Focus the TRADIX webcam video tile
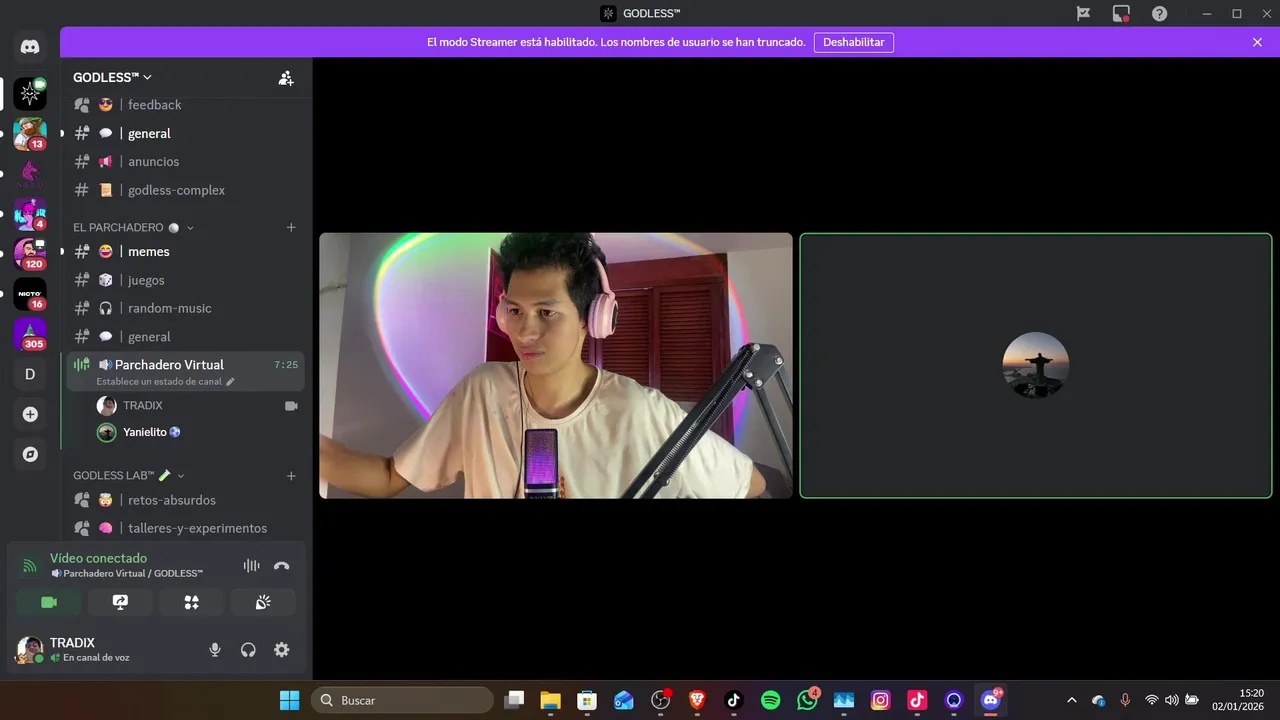Screen dimensions: 1280x720 pyautogui.click(x=556, y=366)
